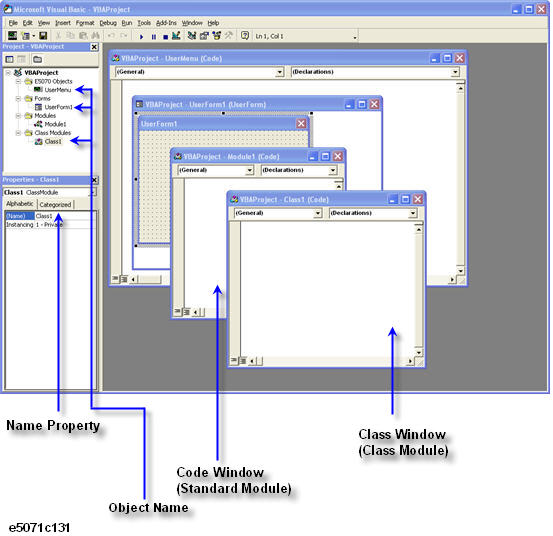
Task: Click the Find binoculars toolbar icon
Action: pos(96,36)
